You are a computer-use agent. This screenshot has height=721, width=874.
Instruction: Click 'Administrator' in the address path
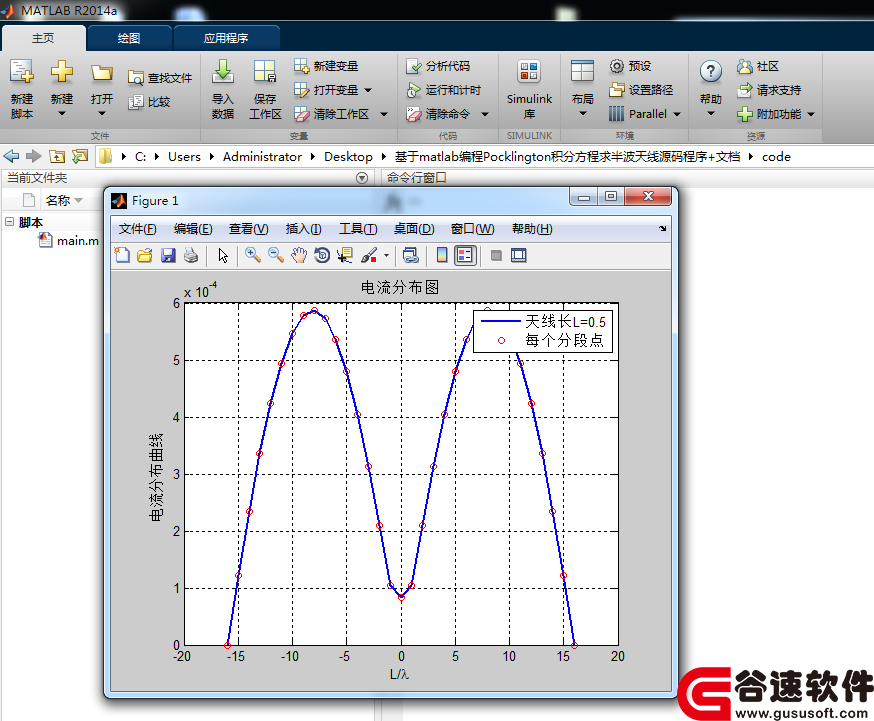pos(262,157)
